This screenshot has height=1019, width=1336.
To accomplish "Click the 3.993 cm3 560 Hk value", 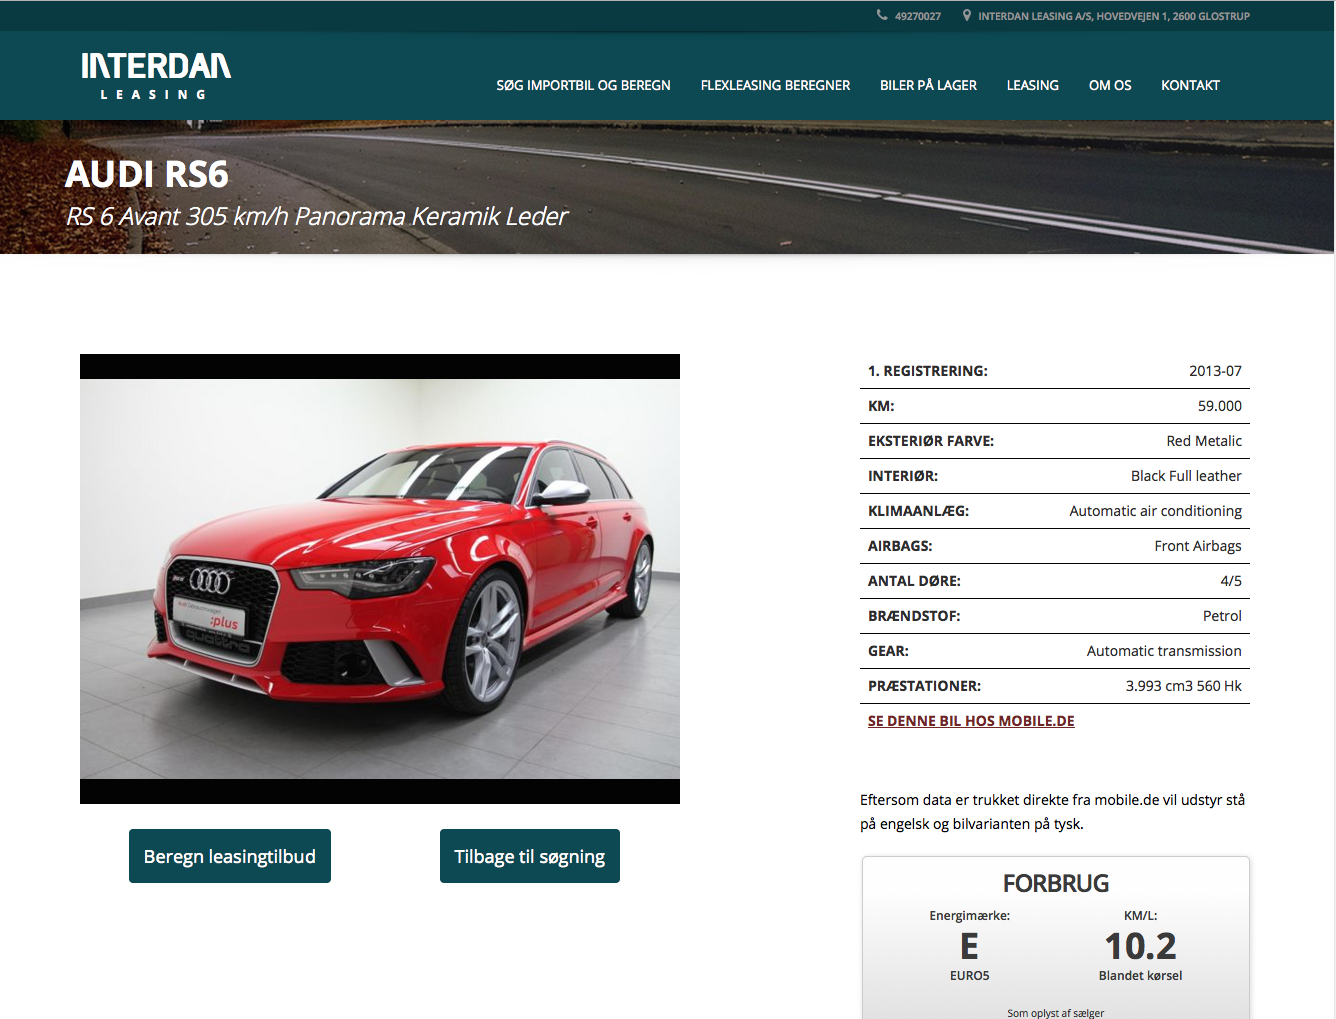I will (1184, 686).
